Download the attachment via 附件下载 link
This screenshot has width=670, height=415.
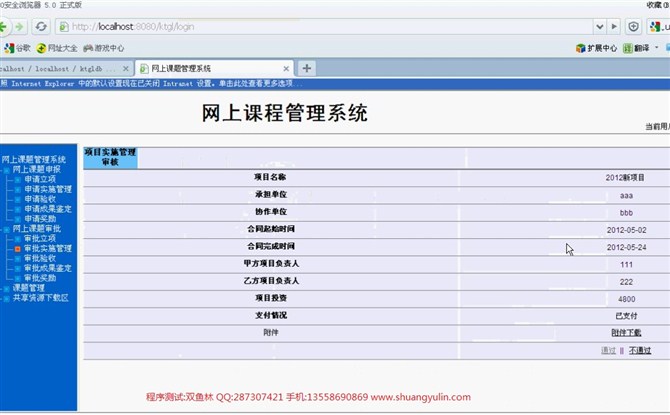[x=626, y=333]
